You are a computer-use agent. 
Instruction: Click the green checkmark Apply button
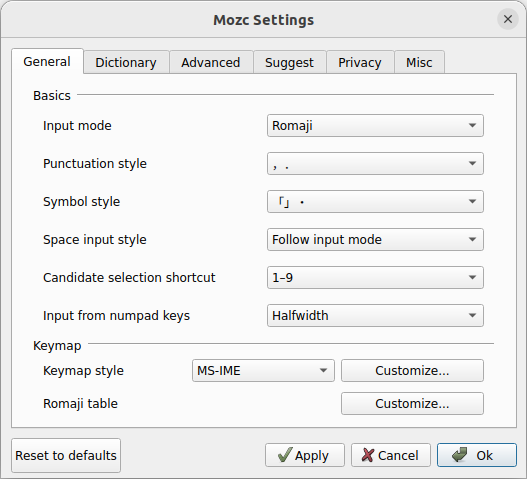305,455
